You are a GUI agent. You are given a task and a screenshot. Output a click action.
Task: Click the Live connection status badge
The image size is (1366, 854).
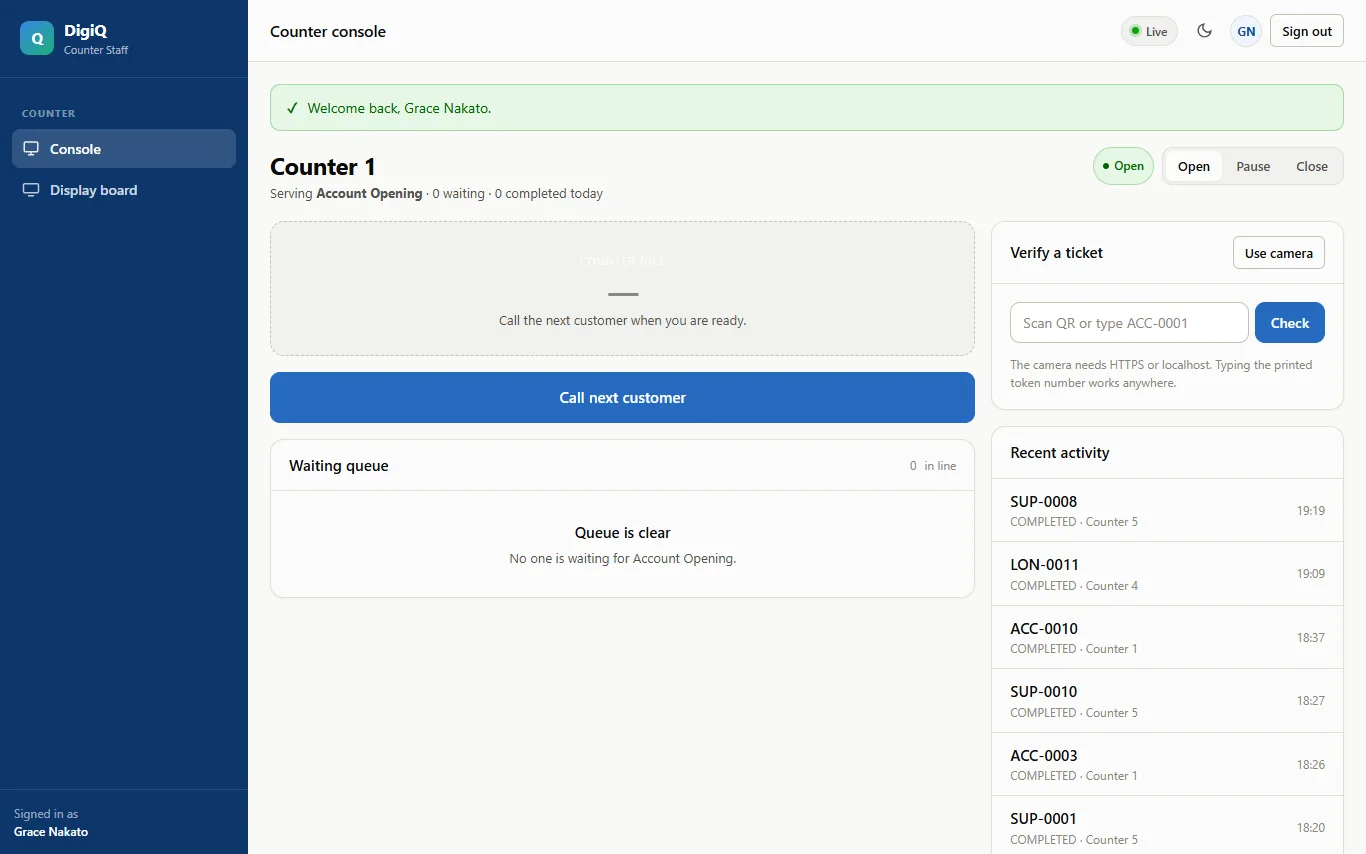1149,31
